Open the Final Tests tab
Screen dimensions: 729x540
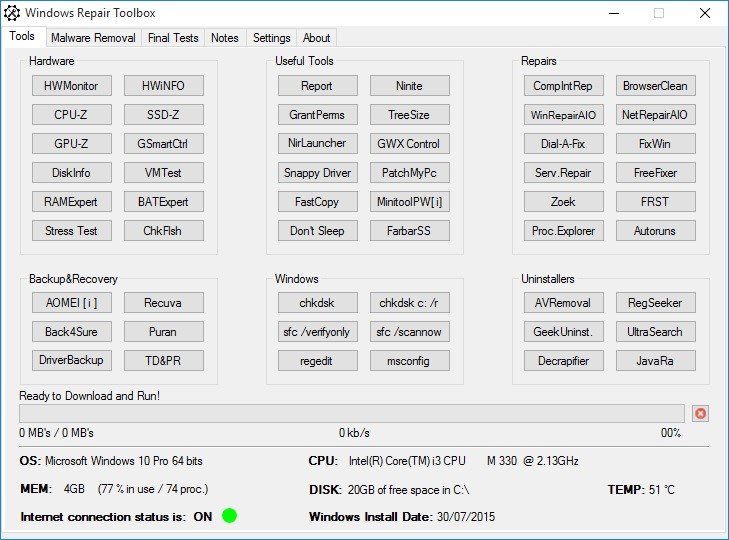coord(173,38)
